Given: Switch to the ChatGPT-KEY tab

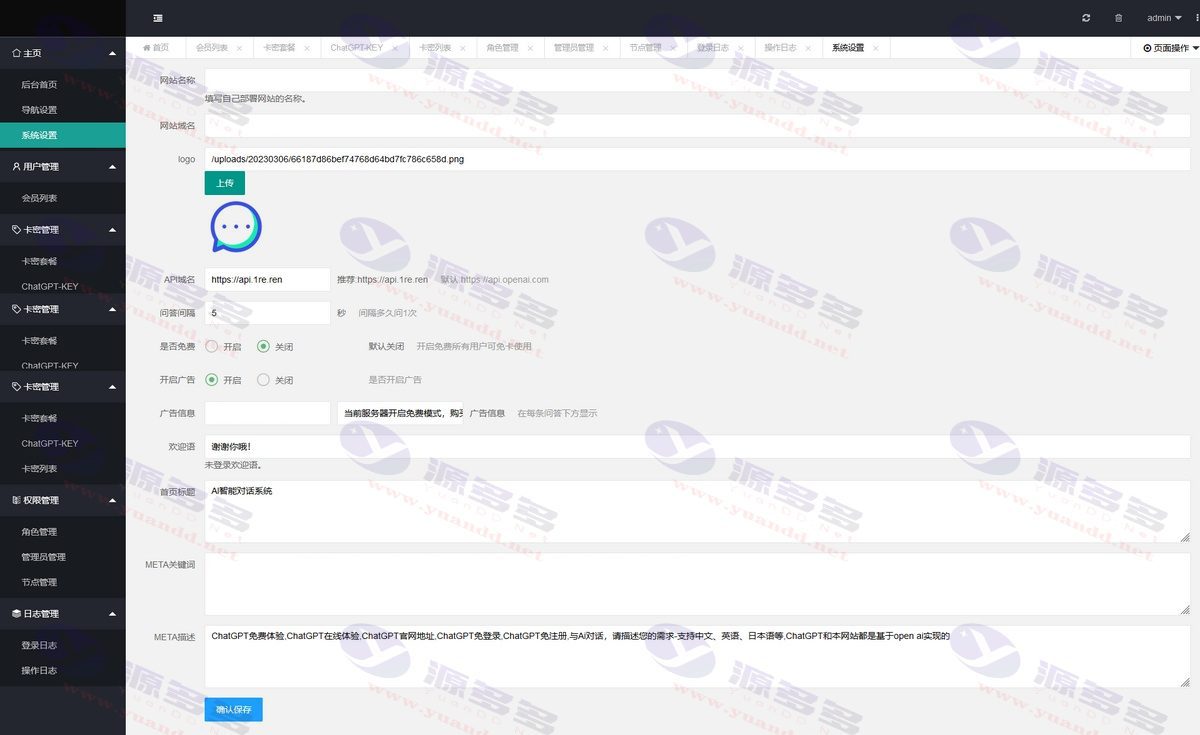Looking at the screenshot, I should point(357,48).
